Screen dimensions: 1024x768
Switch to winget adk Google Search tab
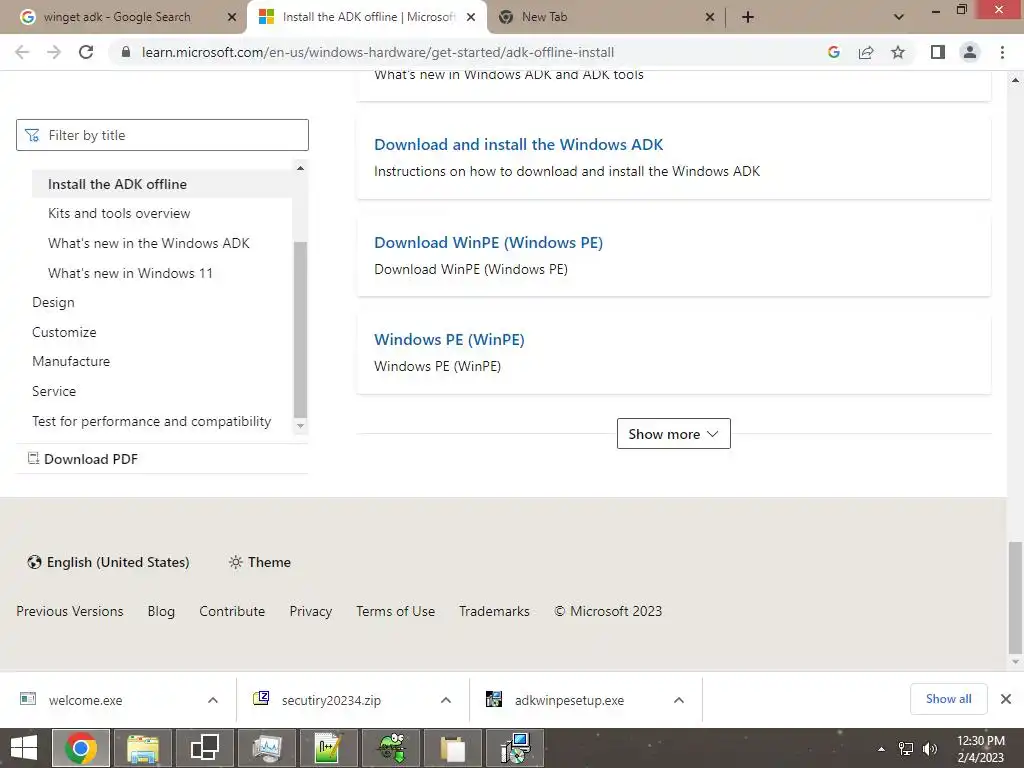(118, 17)
